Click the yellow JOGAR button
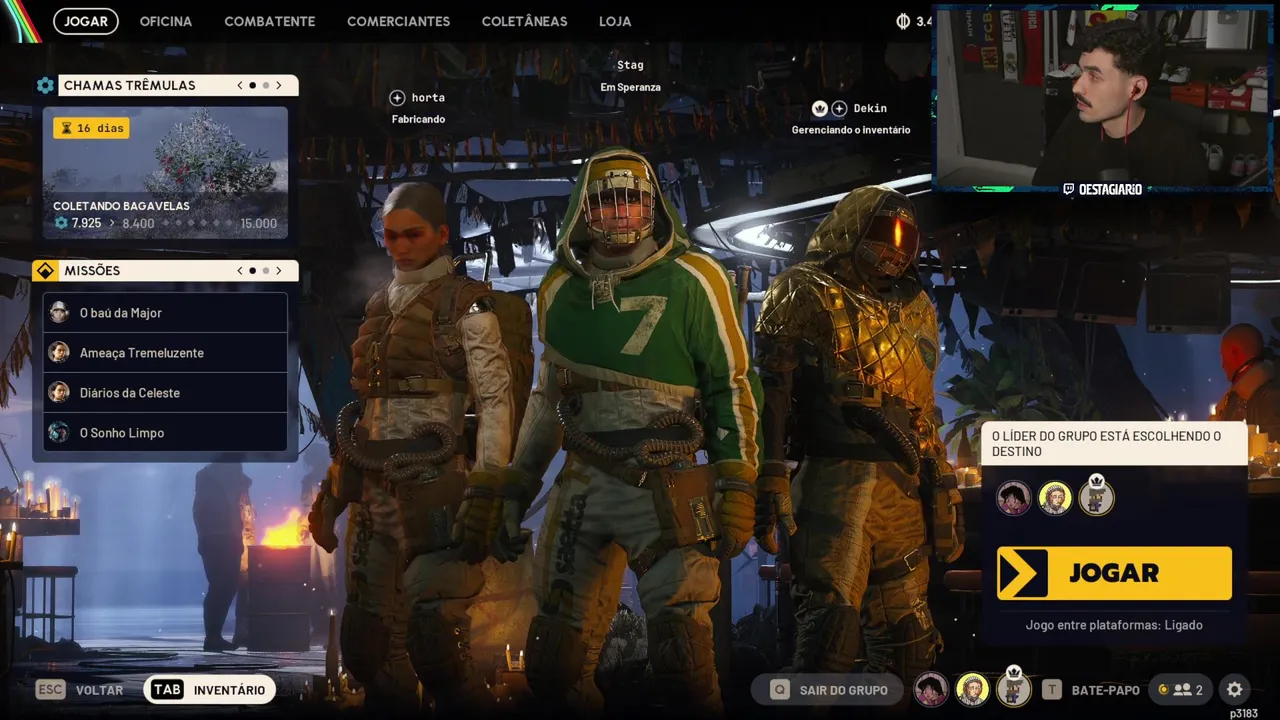Viewport: 1280px width, 720px height. [x=1114, y=573]
